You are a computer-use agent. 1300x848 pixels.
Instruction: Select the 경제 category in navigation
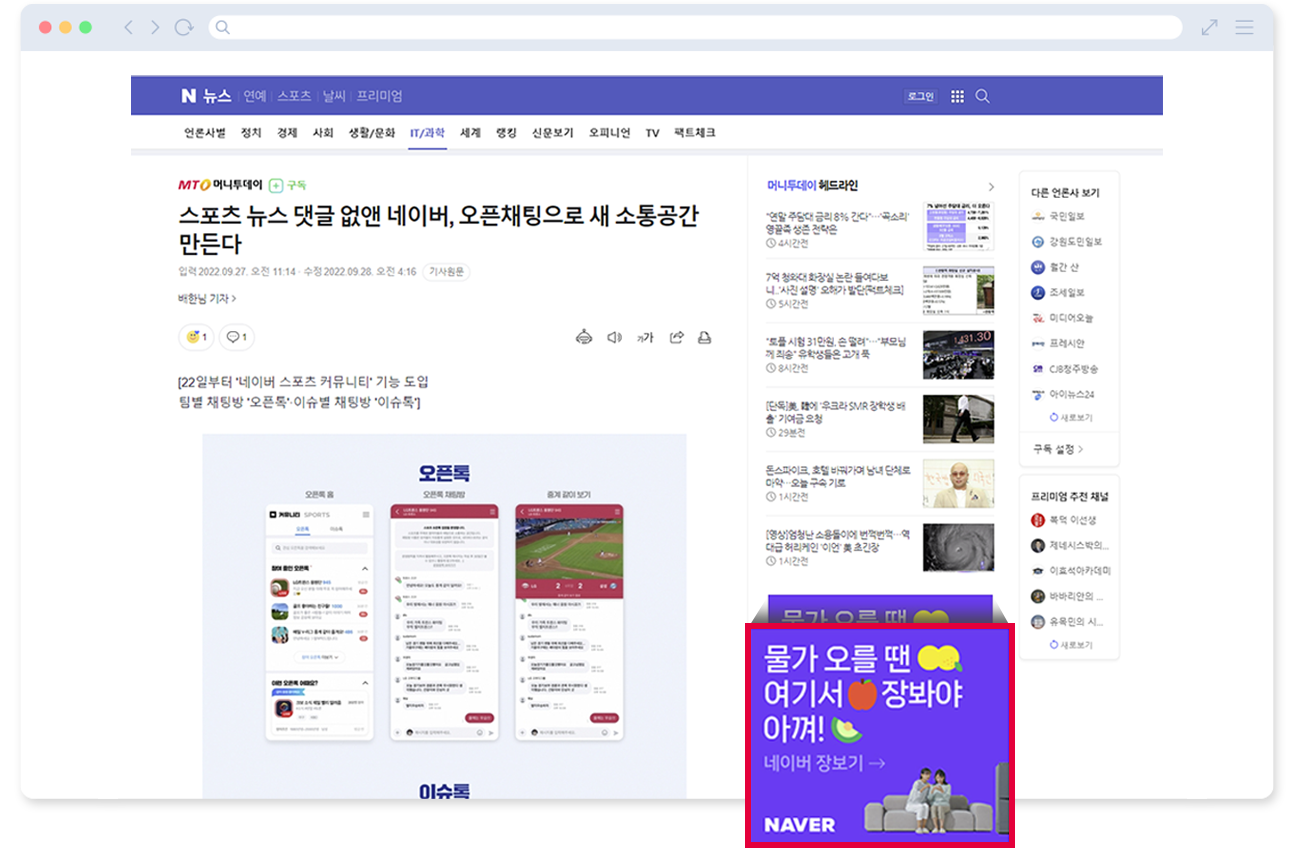287,133
